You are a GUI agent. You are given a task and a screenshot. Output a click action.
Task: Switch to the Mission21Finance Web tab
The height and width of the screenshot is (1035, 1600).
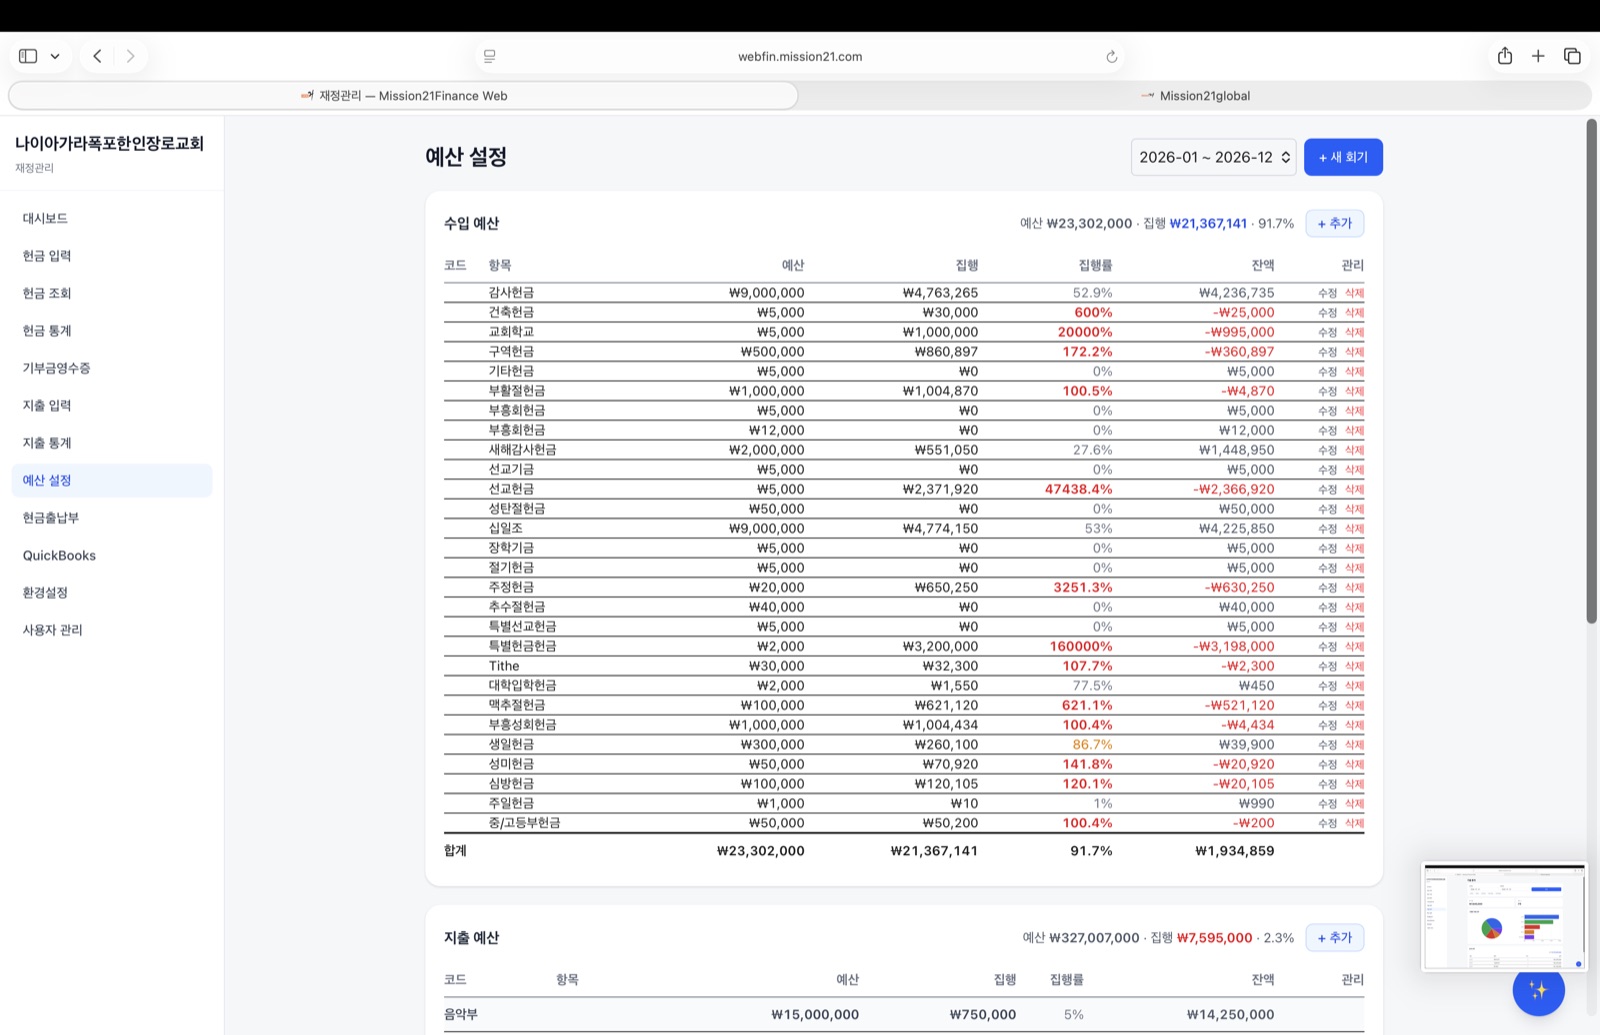tap(403, 96)
